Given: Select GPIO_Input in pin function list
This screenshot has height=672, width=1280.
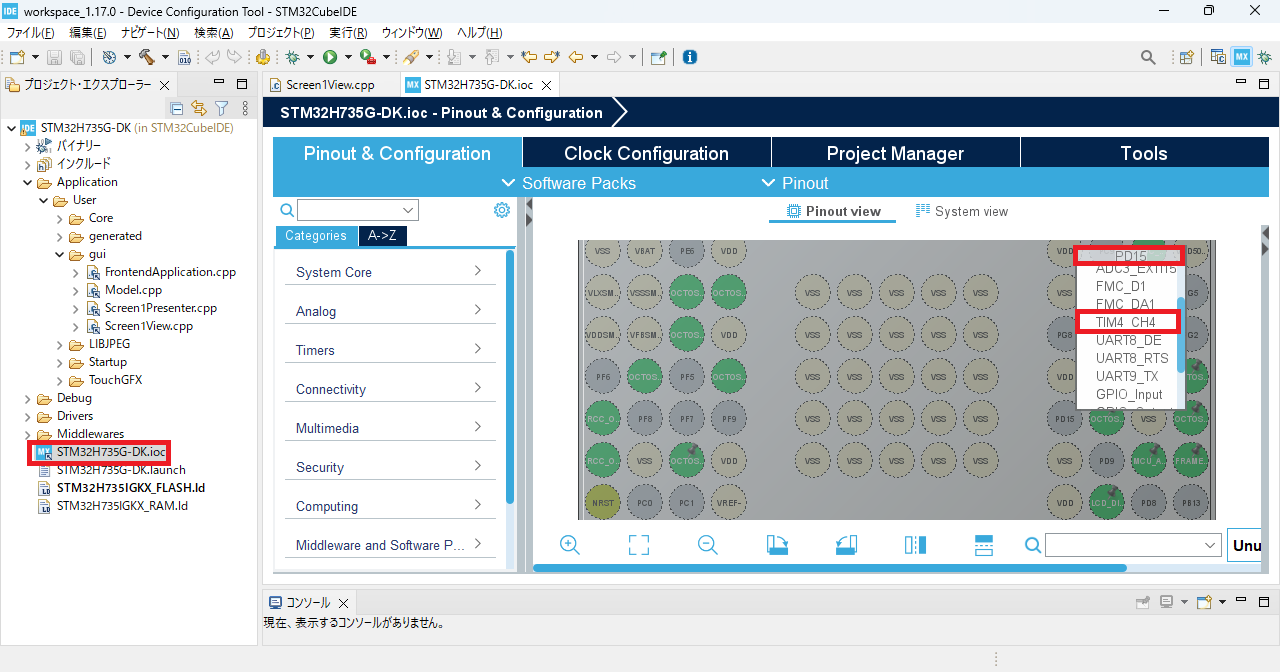Looking at the screenshot, I should tap(1129, 394).
